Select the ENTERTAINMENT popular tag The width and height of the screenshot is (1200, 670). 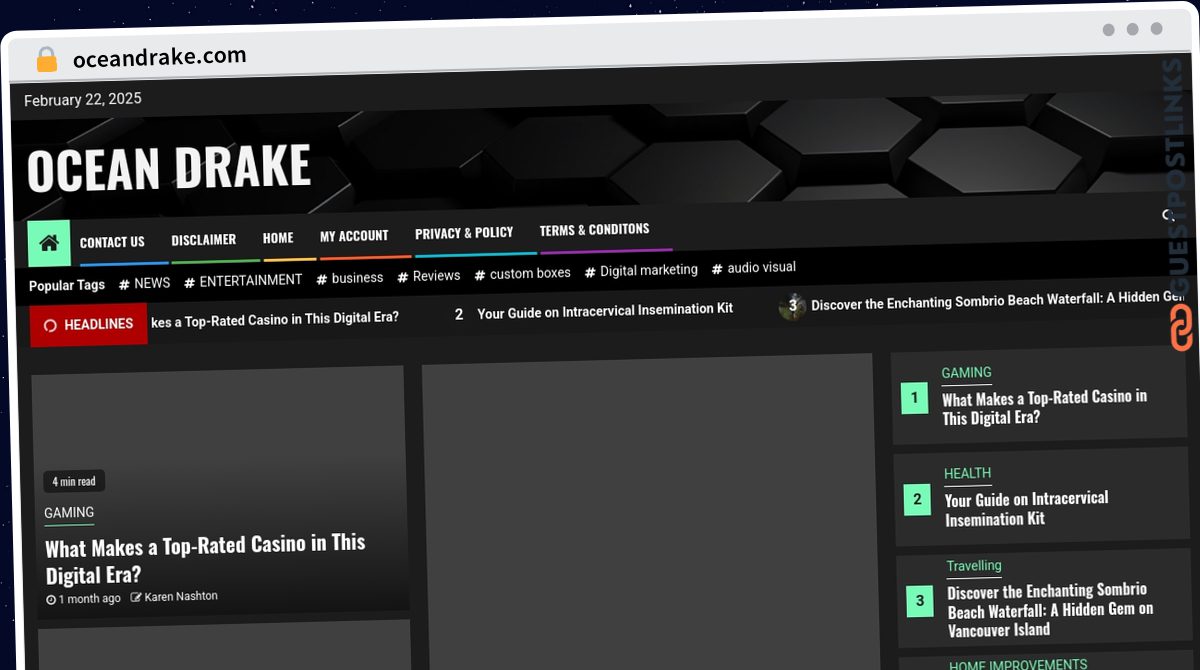(x=243, y=281)
